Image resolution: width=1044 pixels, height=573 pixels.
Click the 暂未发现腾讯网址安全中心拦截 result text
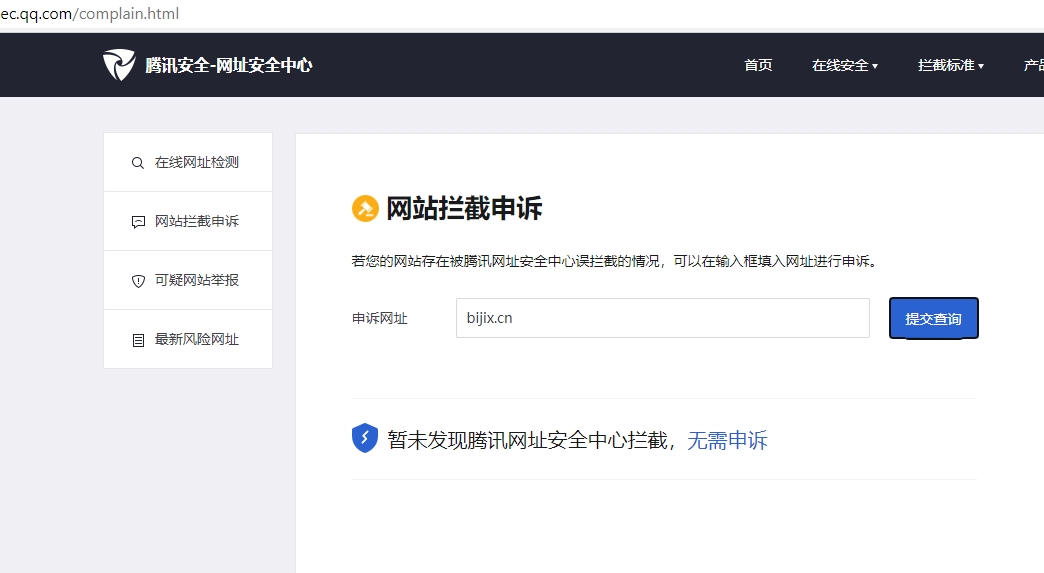tap(532, 440)
